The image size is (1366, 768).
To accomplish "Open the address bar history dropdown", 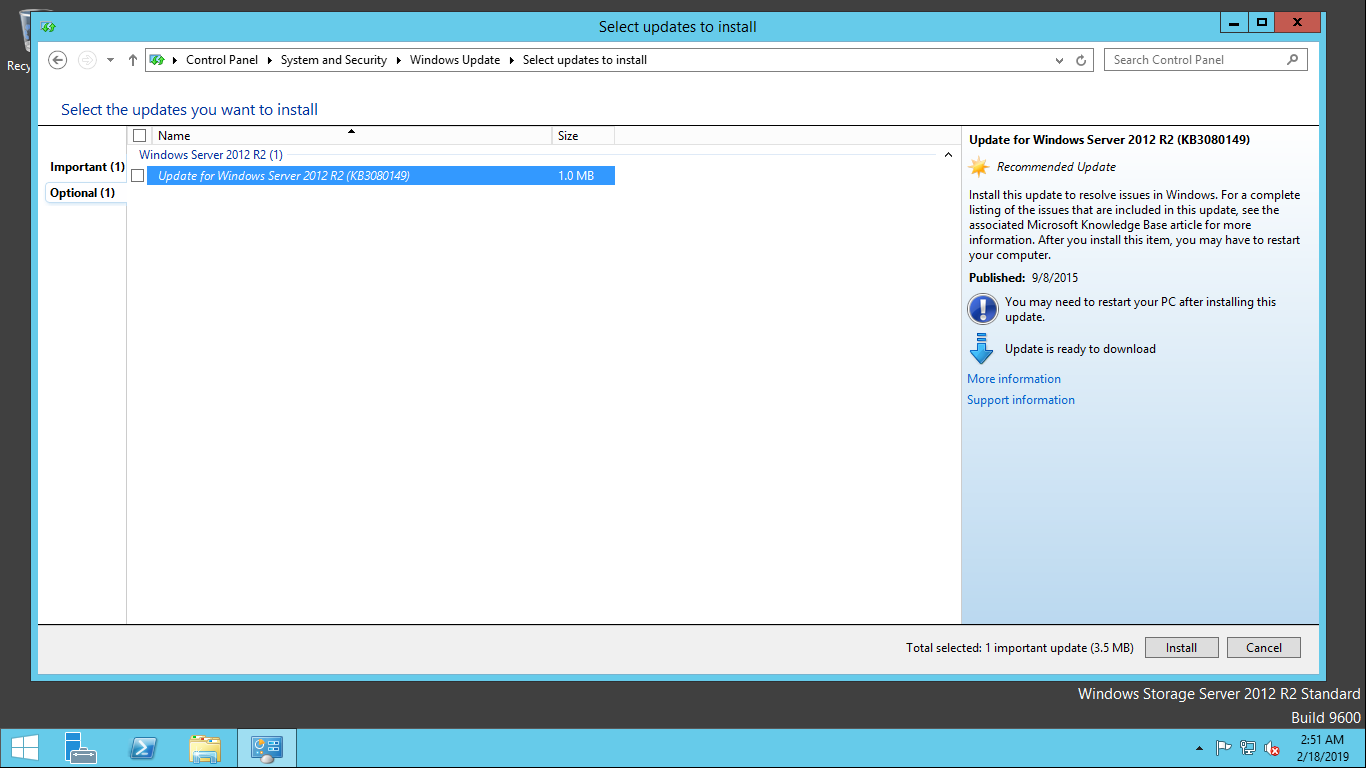I will pyautogui.click(x=1060, y=60).
